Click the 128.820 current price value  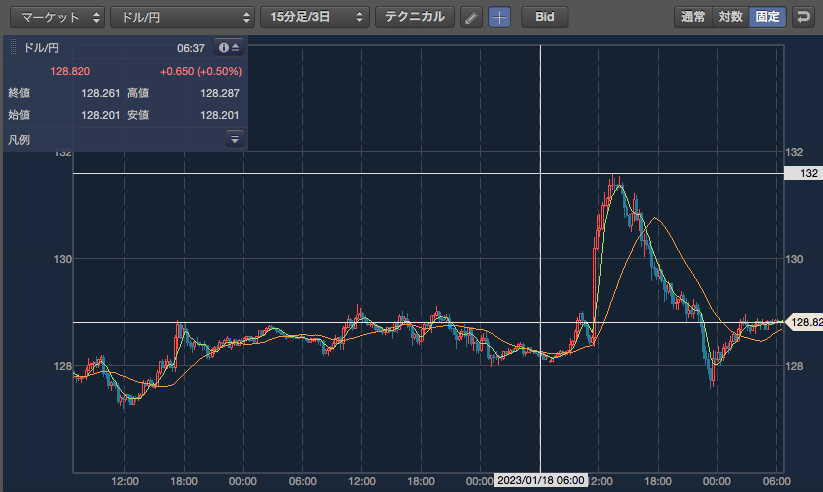click(x=70, y=71)
